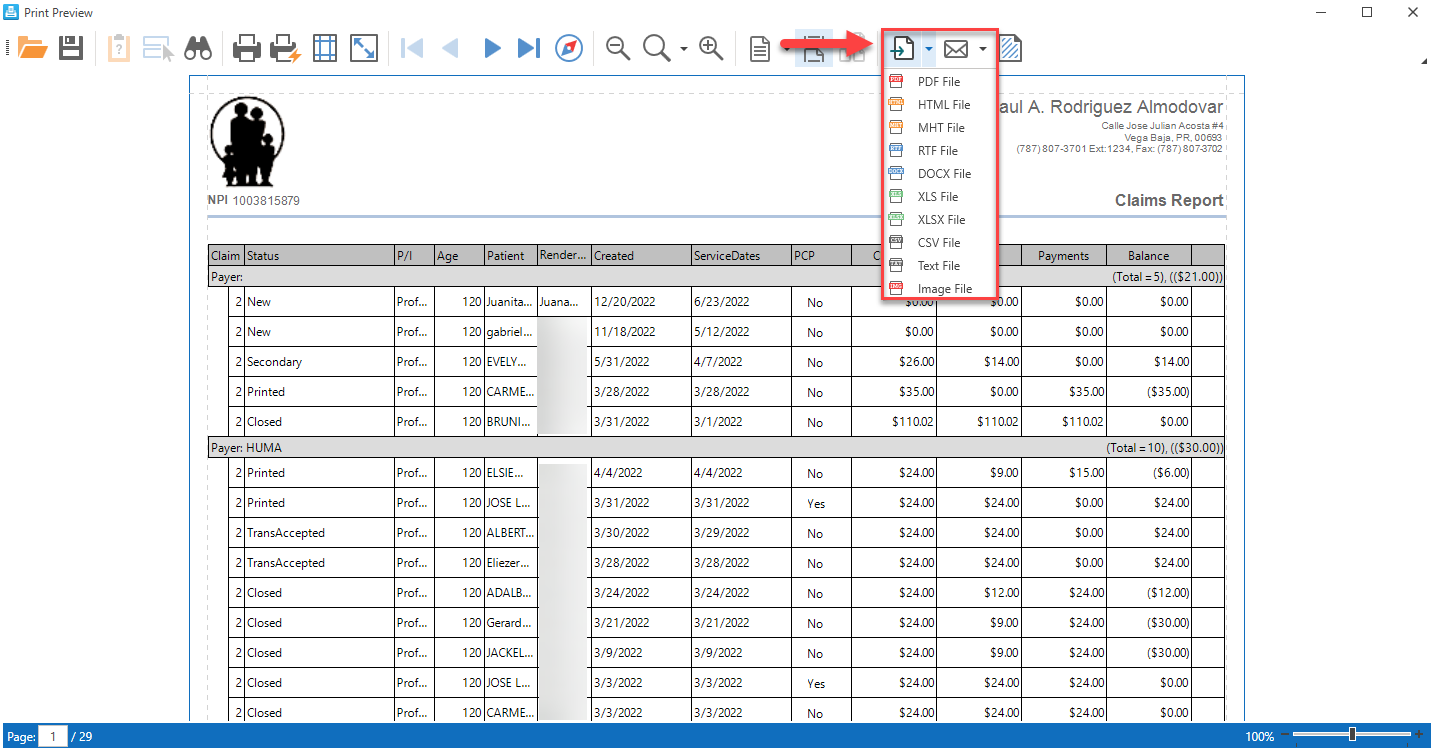Click the toolbar drag grip handle
Viewport: 1434px width, 753px height.
coord(8,48)
